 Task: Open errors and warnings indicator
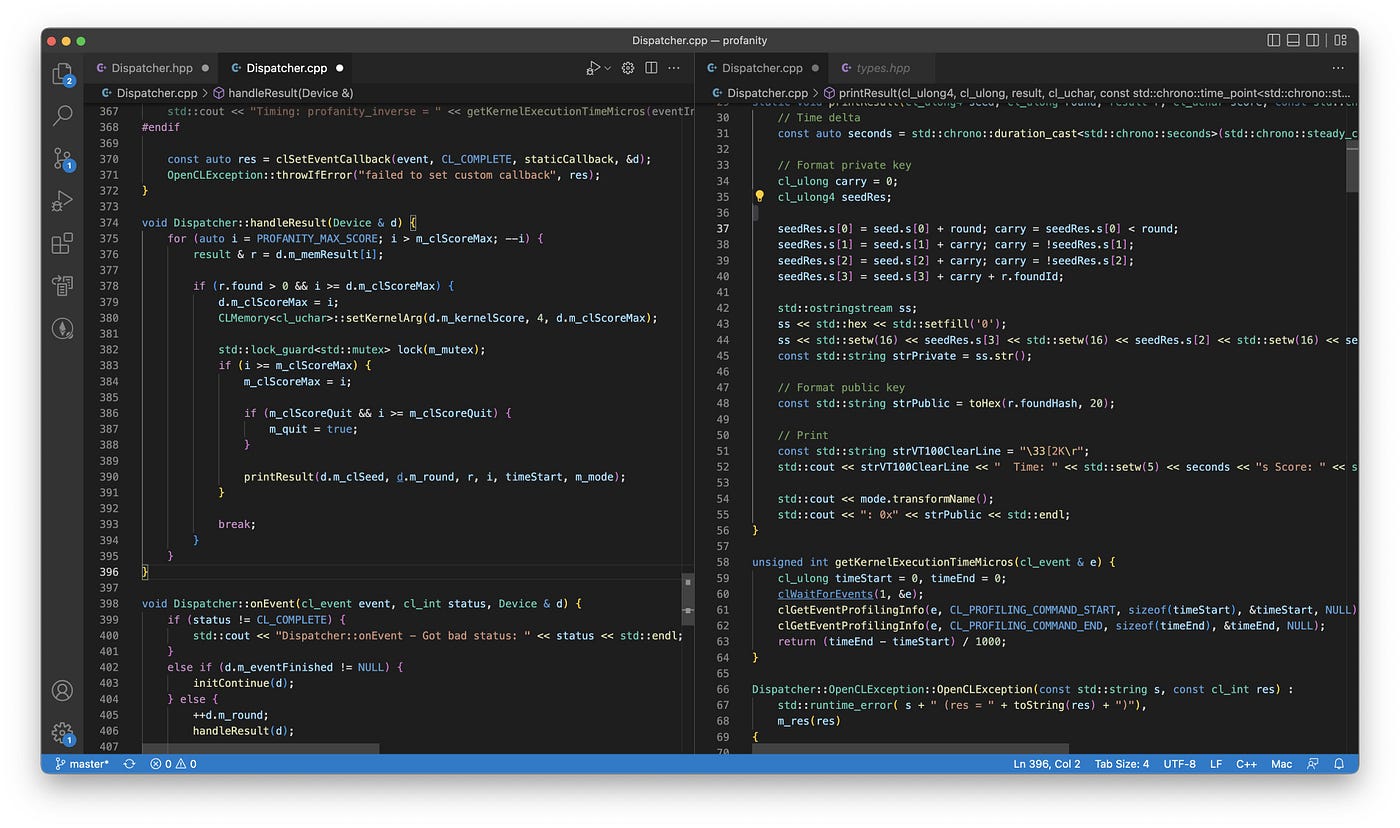pos(173,764)
